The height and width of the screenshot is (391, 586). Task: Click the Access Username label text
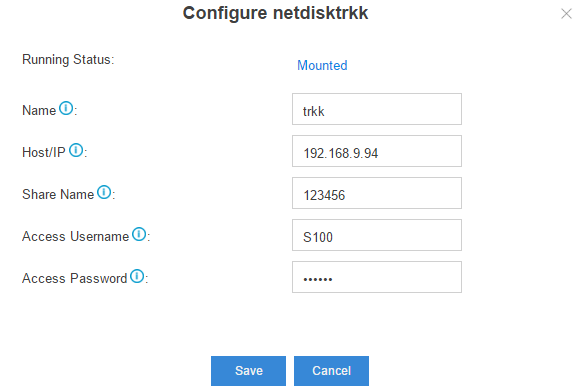click(x=75, y=237)
